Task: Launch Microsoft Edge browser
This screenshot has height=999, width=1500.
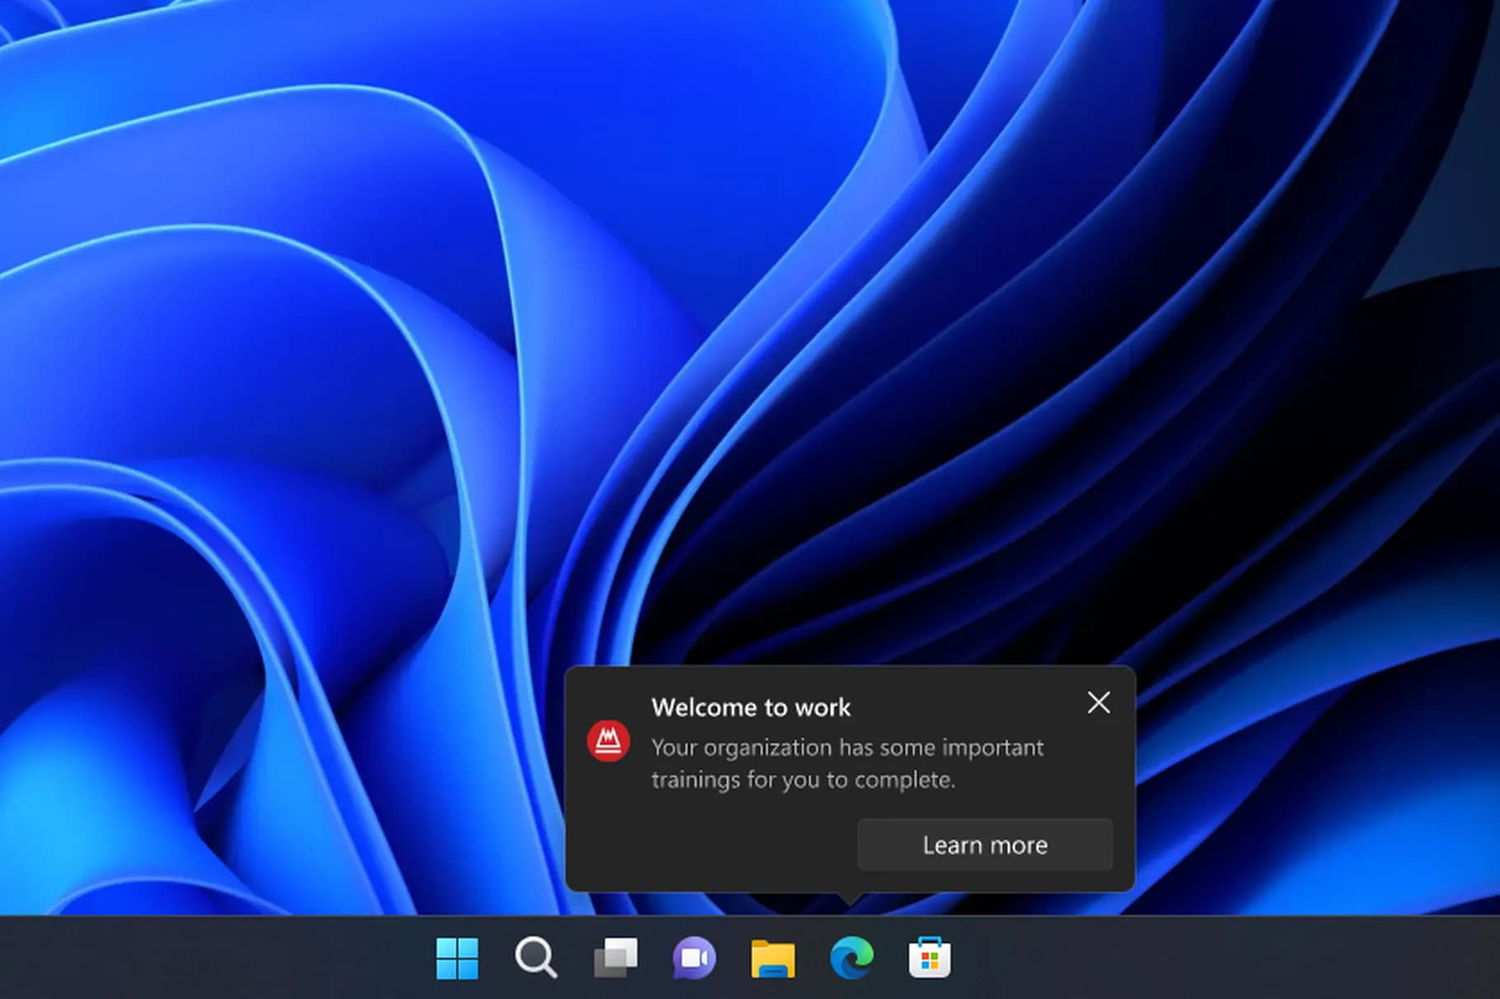Action: click(851, 958)
